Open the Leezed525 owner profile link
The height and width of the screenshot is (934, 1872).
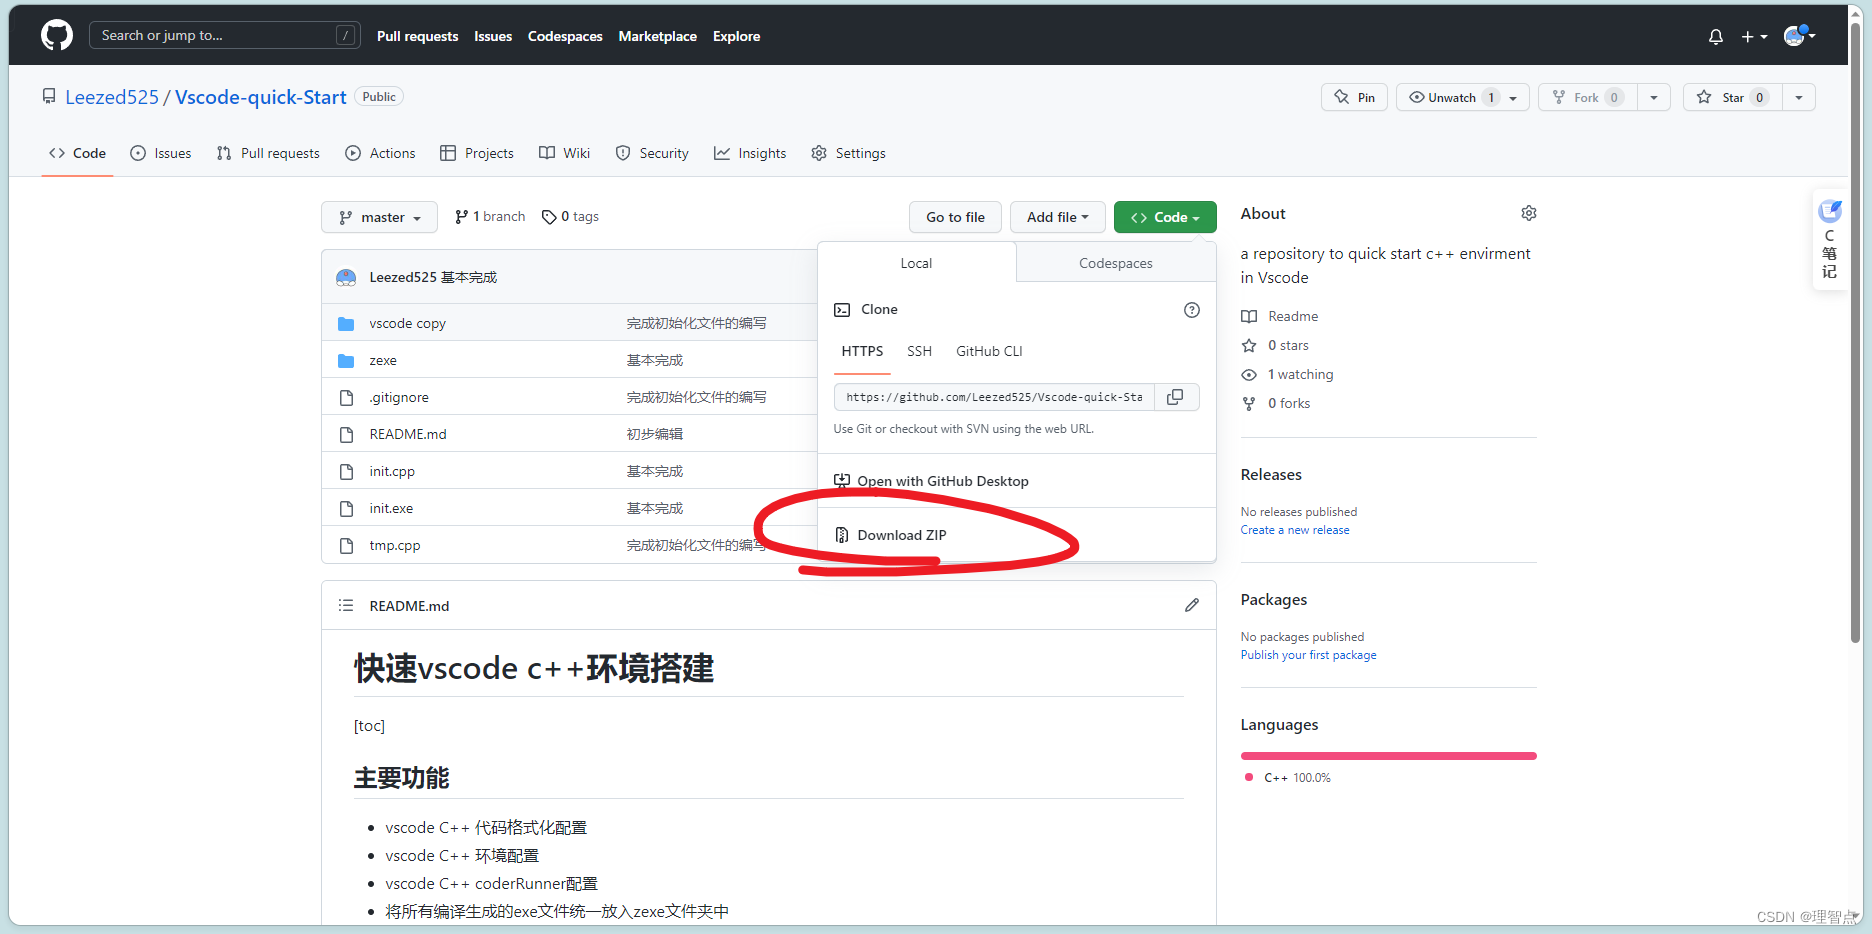[x=112, y=97]
